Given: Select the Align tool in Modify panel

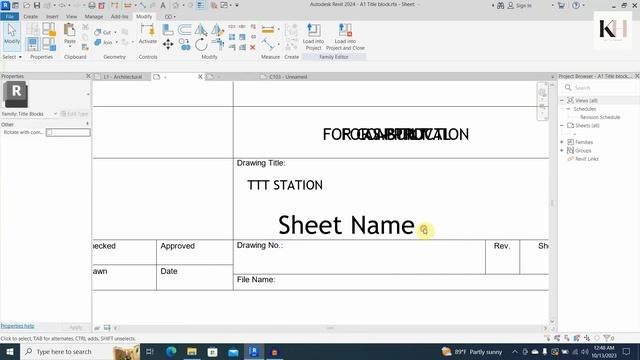Looking at the screenshot, I should click(168, 29).
